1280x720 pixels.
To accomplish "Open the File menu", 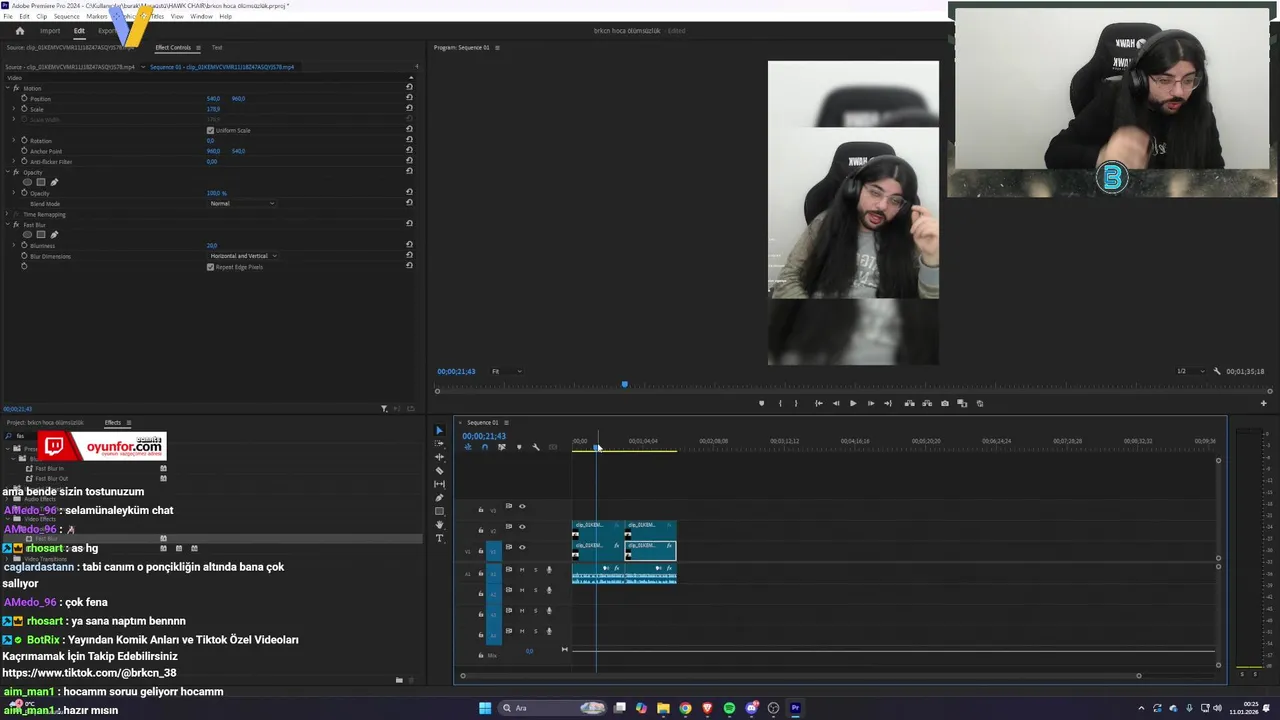I will pos(8,16).
